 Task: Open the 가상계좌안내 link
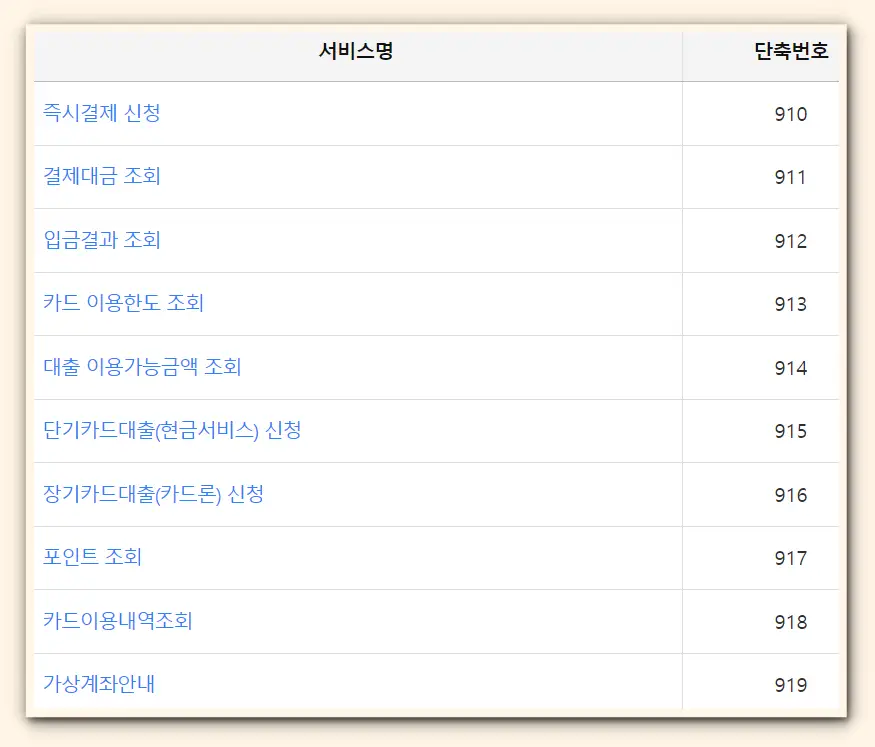tap(99, 683)
